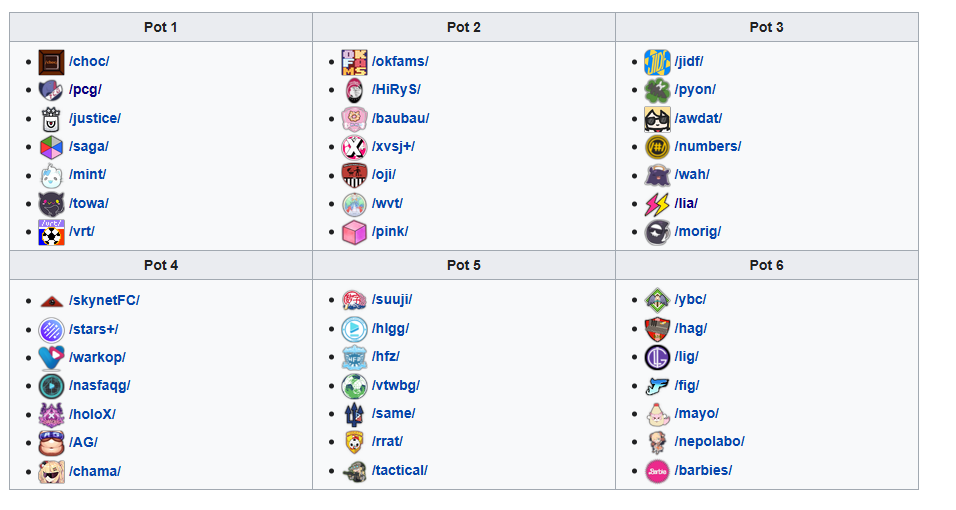Viewport: 956px width, 510px height.
Task: Open the /justice/ team link
Action: (95, 118)
